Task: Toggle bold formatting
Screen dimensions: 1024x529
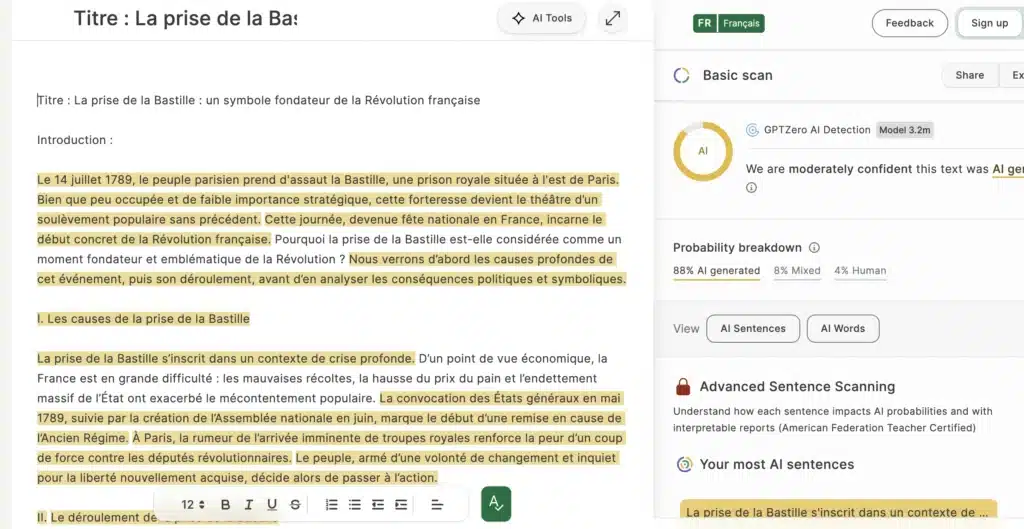Action: point(225,504)
